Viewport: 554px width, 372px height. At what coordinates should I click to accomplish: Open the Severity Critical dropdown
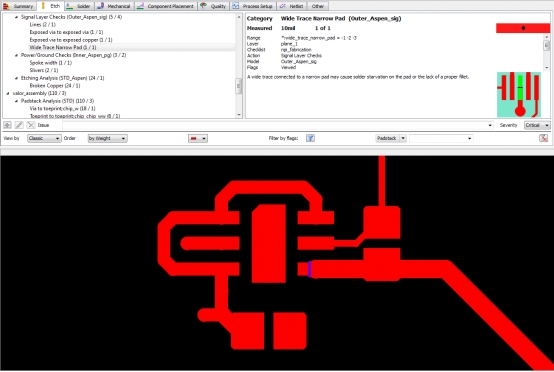(537, 125)
